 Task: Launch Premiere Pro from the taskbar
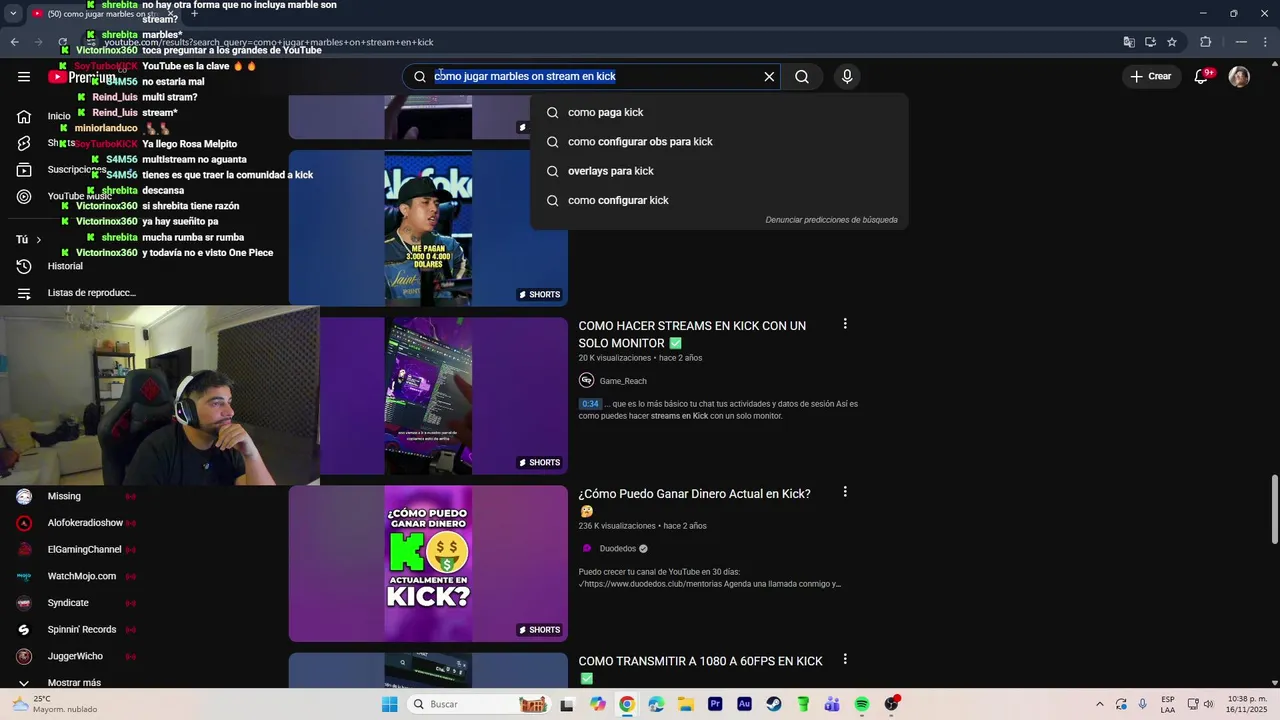(x=715, y=704)
